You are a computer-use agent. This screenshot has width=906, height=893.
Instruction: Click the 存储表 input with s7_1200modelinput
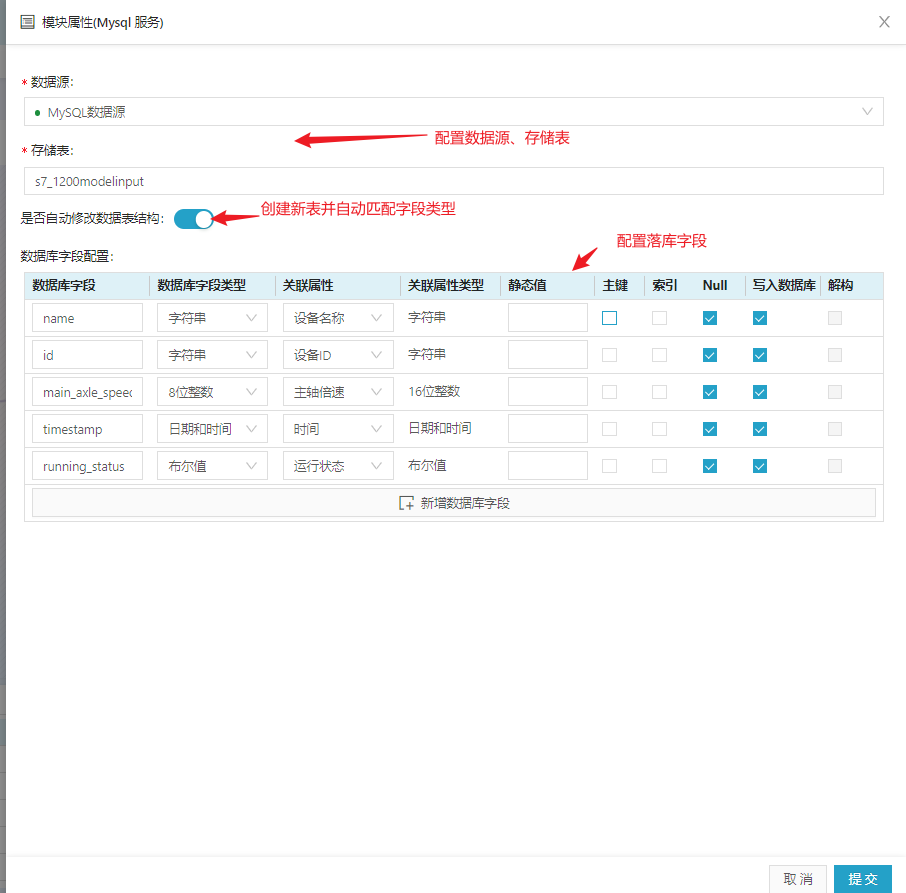point(454,181)
